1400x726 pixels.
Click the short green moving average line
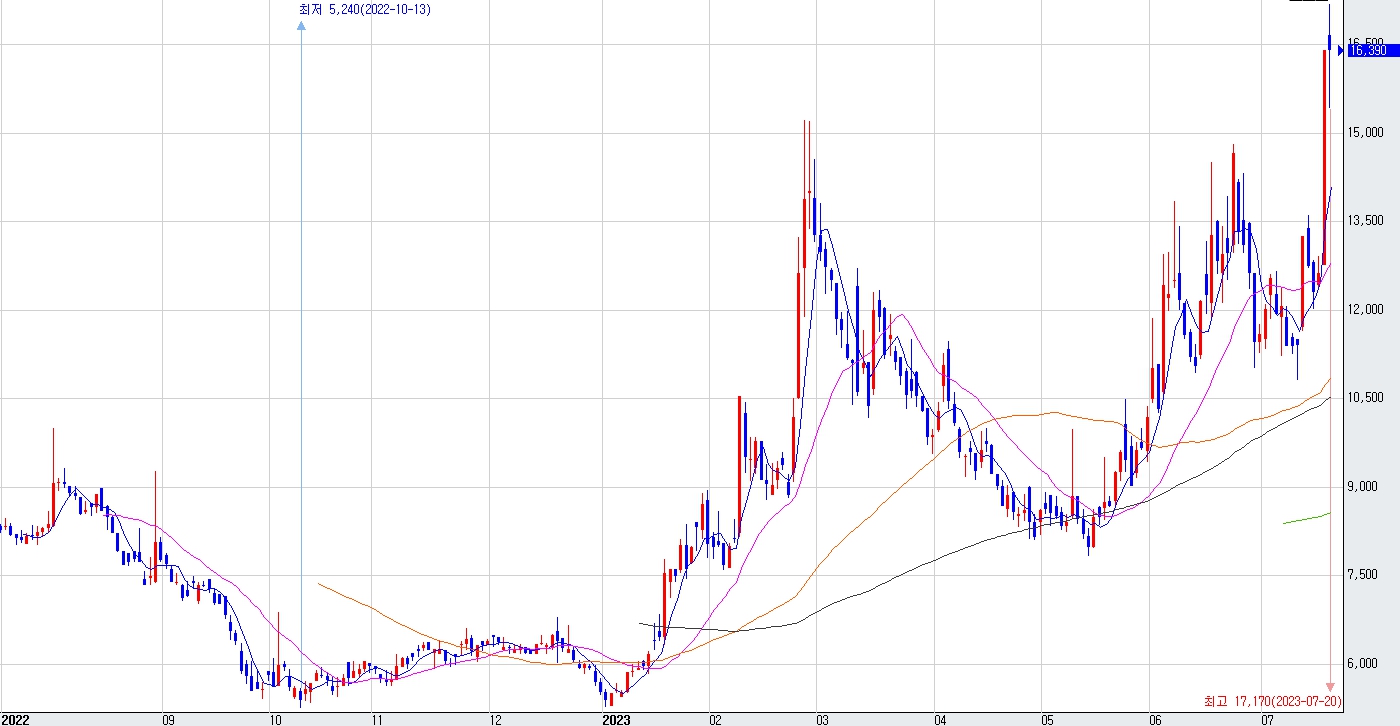(x=1306, y=518)
